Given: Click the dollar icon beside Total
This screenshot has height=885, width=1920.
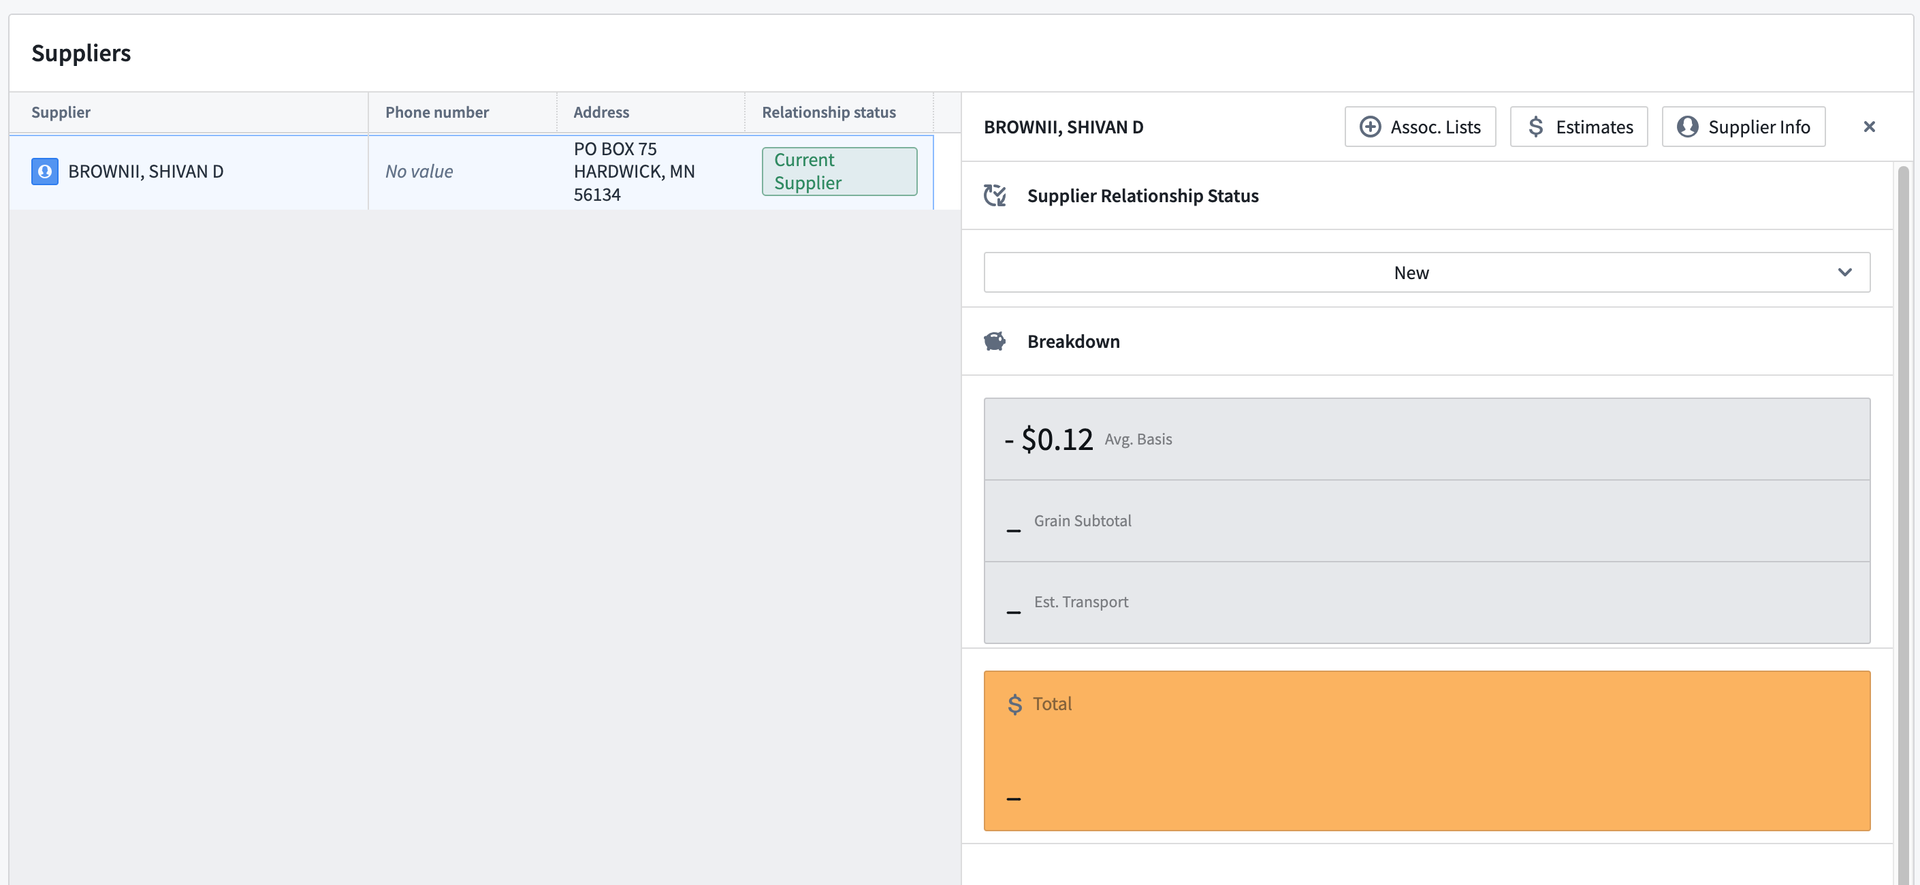Looking at the screenshot, I should coord(1014,704).
